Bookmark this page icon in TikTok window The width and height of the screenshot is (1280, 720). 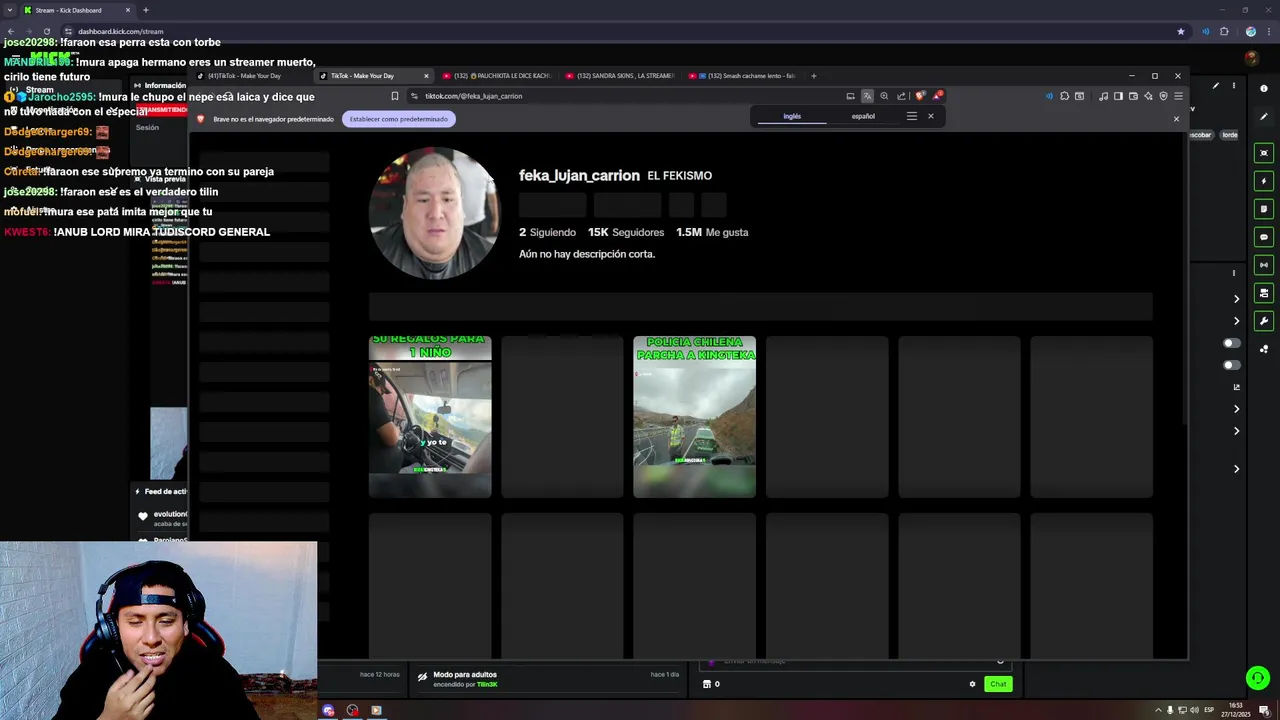coord(395,96)
